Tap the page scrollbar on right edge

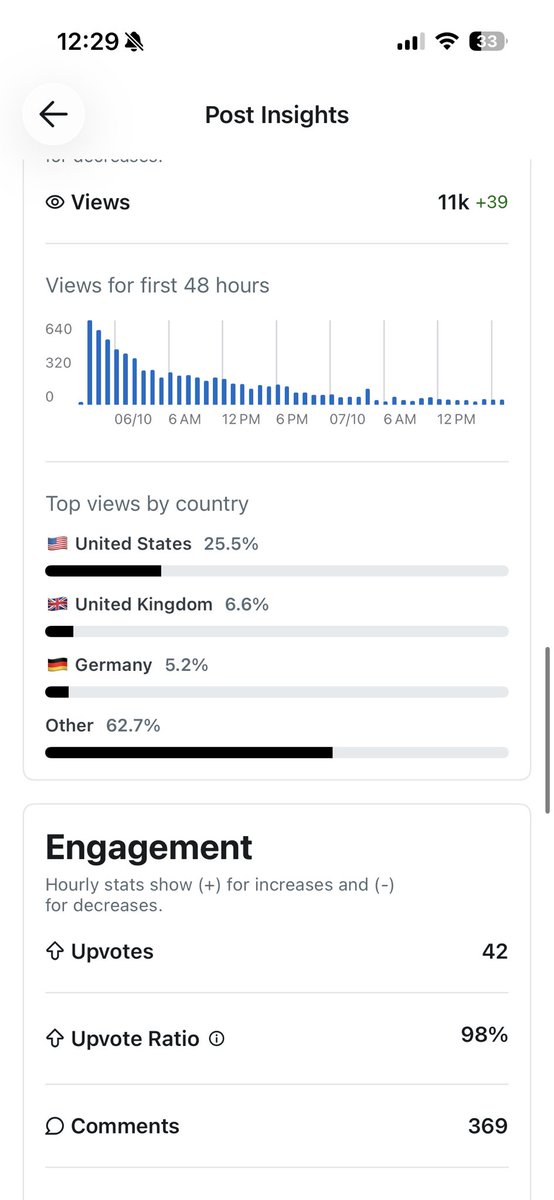(x=547, y=730)
